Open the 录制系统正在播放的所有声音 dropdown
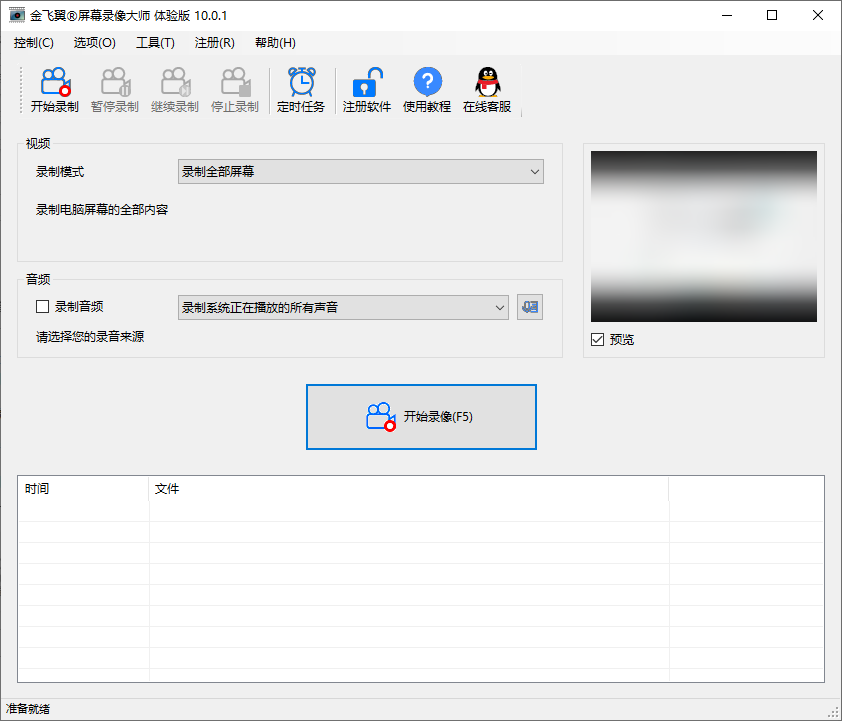Image resolution: width=842 pixels, height=721 pixels. click(343, 308)
